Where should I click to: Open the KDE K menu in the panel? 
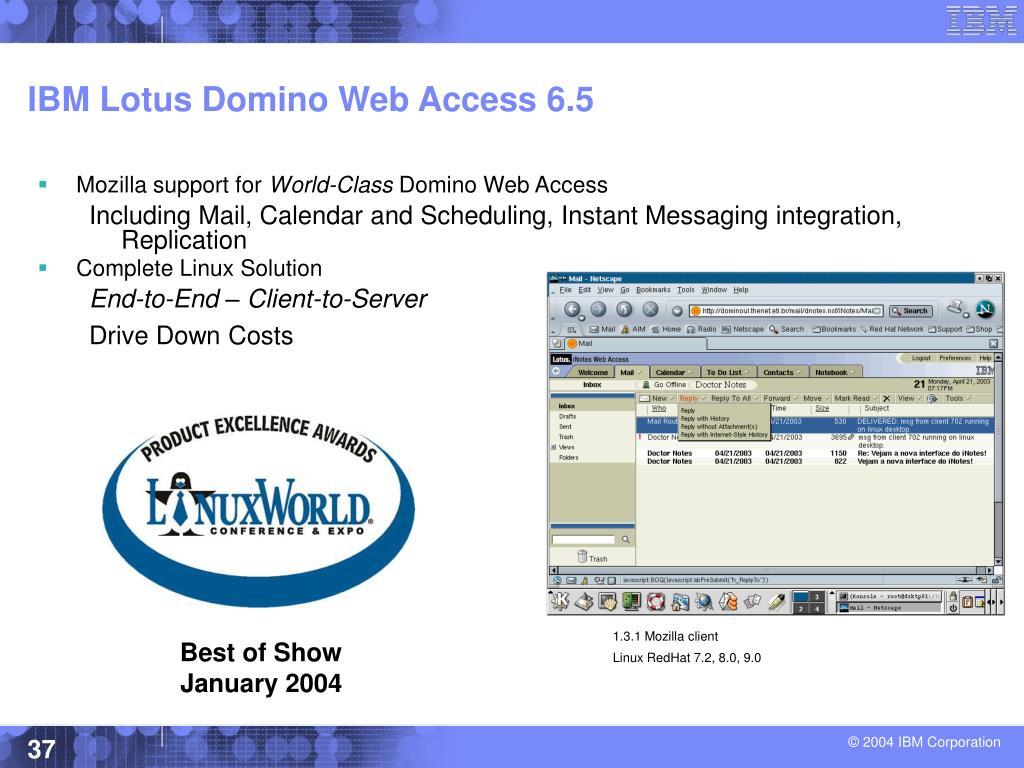559,601
